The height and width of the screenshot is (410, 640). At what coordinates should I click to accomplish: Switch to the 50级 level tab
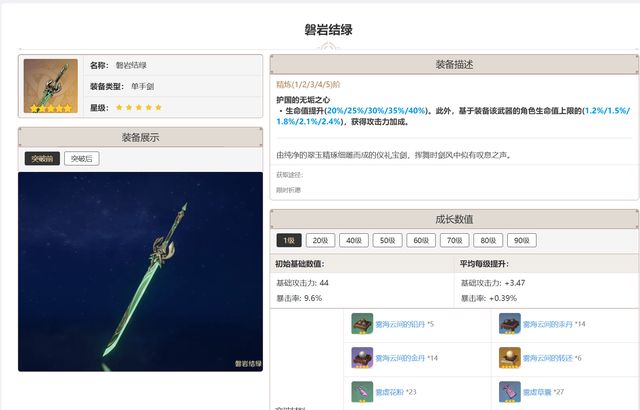coord(387,240)
